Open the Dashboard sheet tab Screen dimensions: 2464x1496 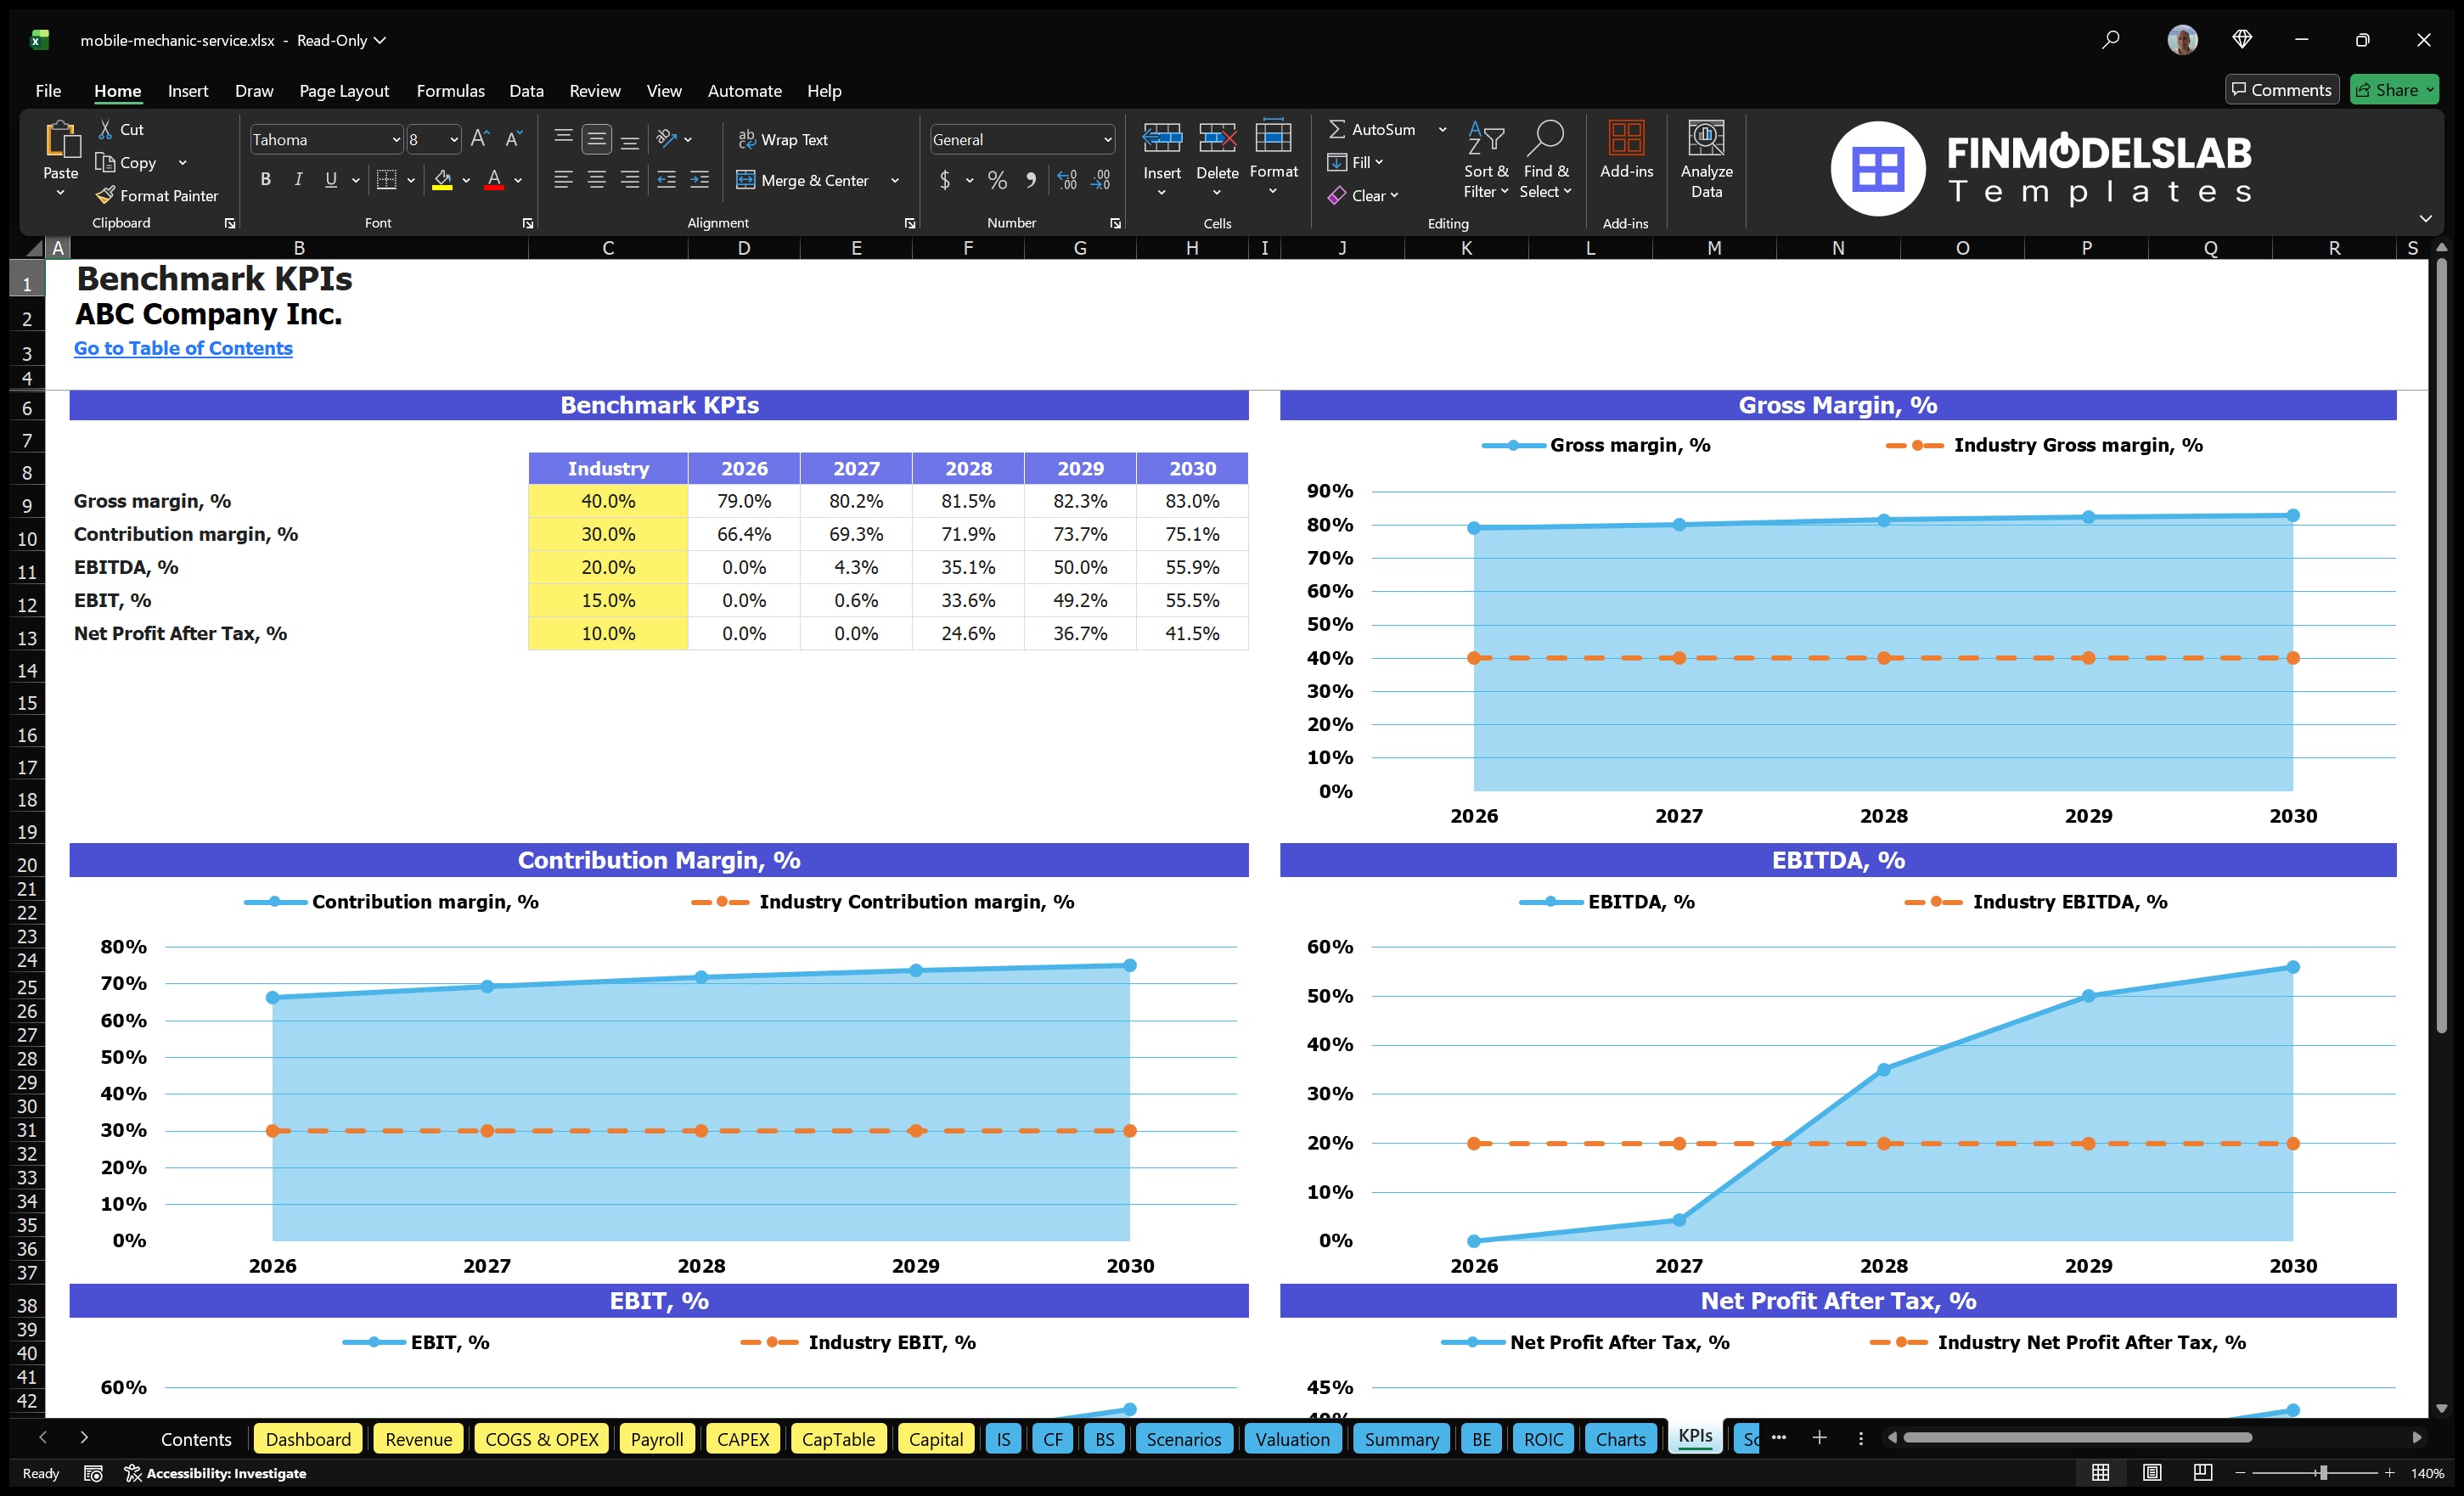pyautogui.click(x=308, y=1439)
